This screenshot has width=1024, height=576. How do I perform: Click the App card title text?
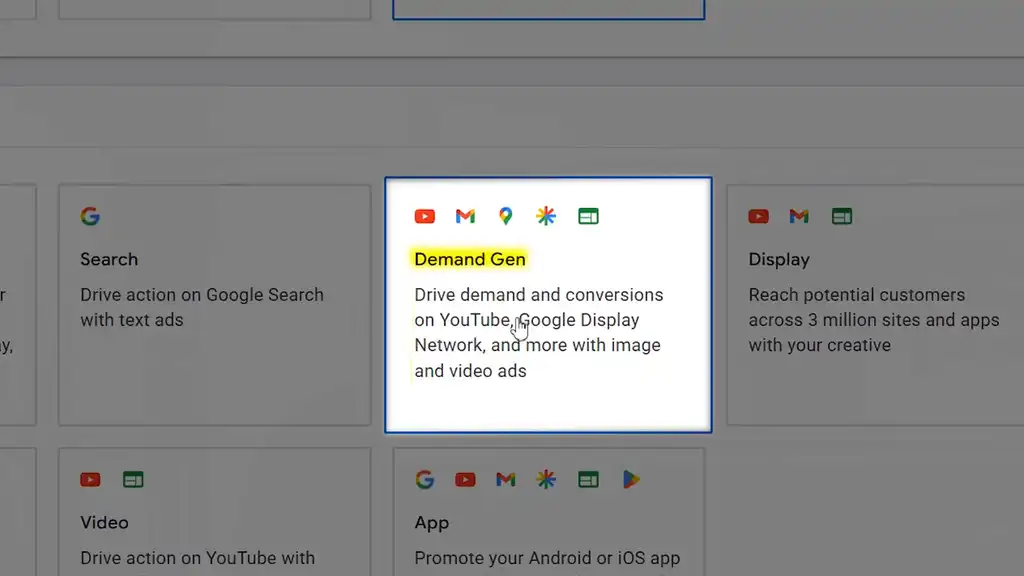pyautogui.click(x=432, y=523)
